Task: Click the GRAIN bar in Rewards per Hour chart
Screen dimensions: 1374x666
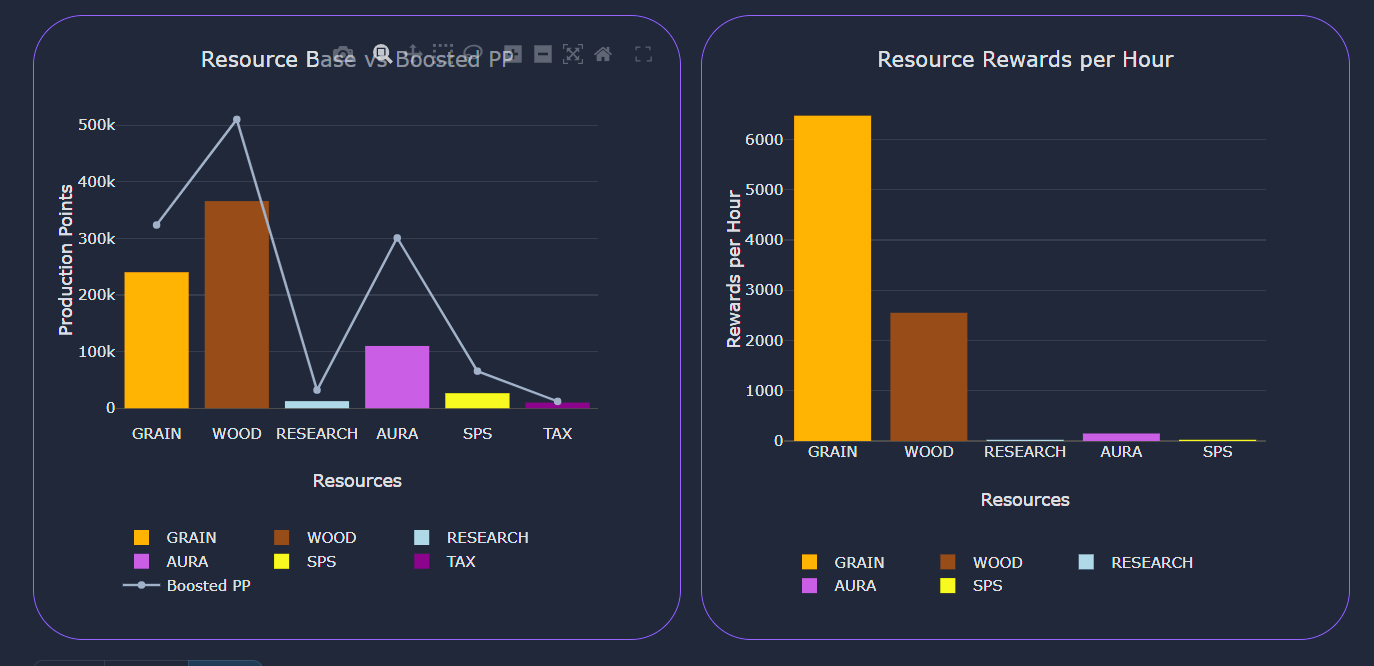Action: 832,278
